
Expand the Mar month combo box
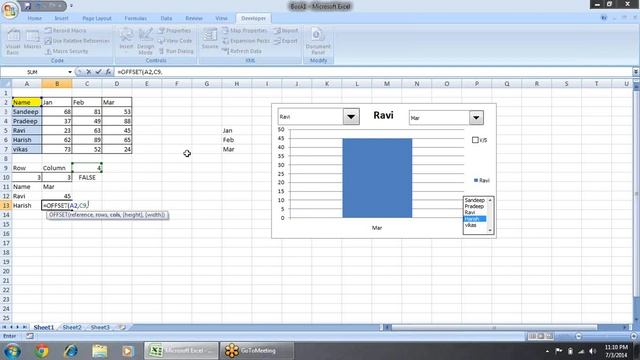[476, 118]
